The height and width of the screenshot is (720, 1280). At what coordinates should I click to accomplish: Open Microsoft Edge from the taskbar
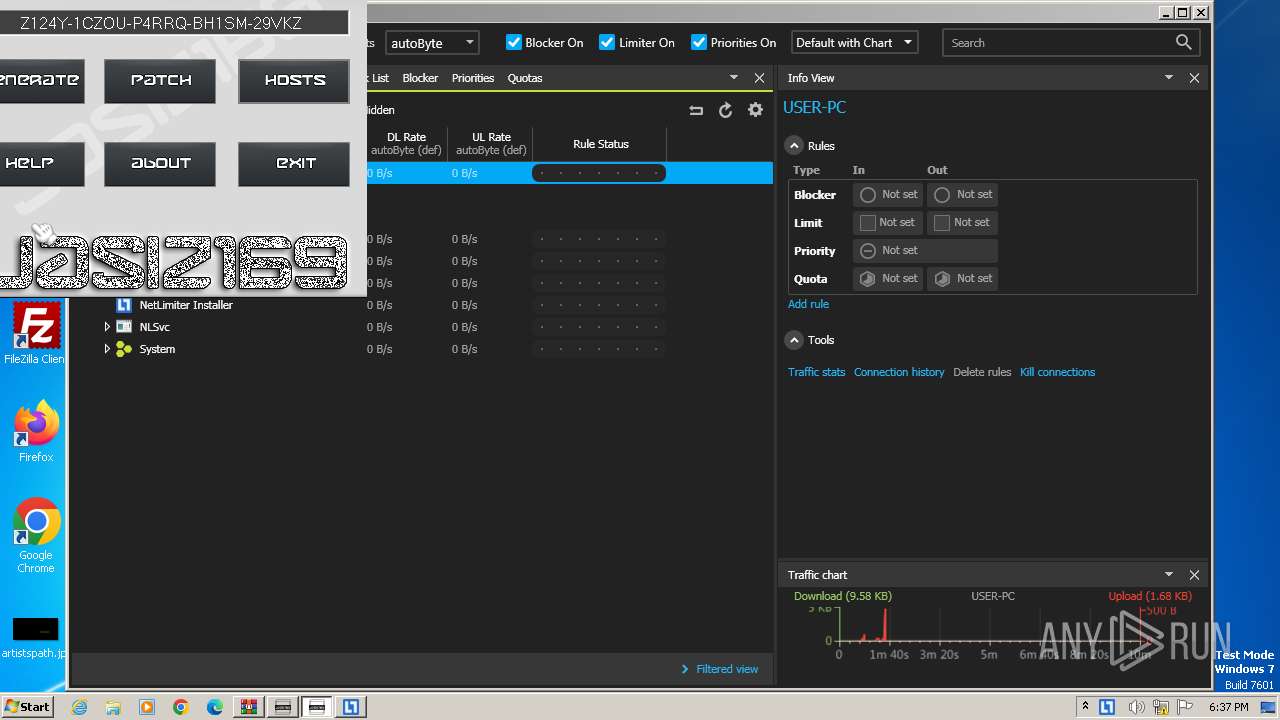point(215,707)
